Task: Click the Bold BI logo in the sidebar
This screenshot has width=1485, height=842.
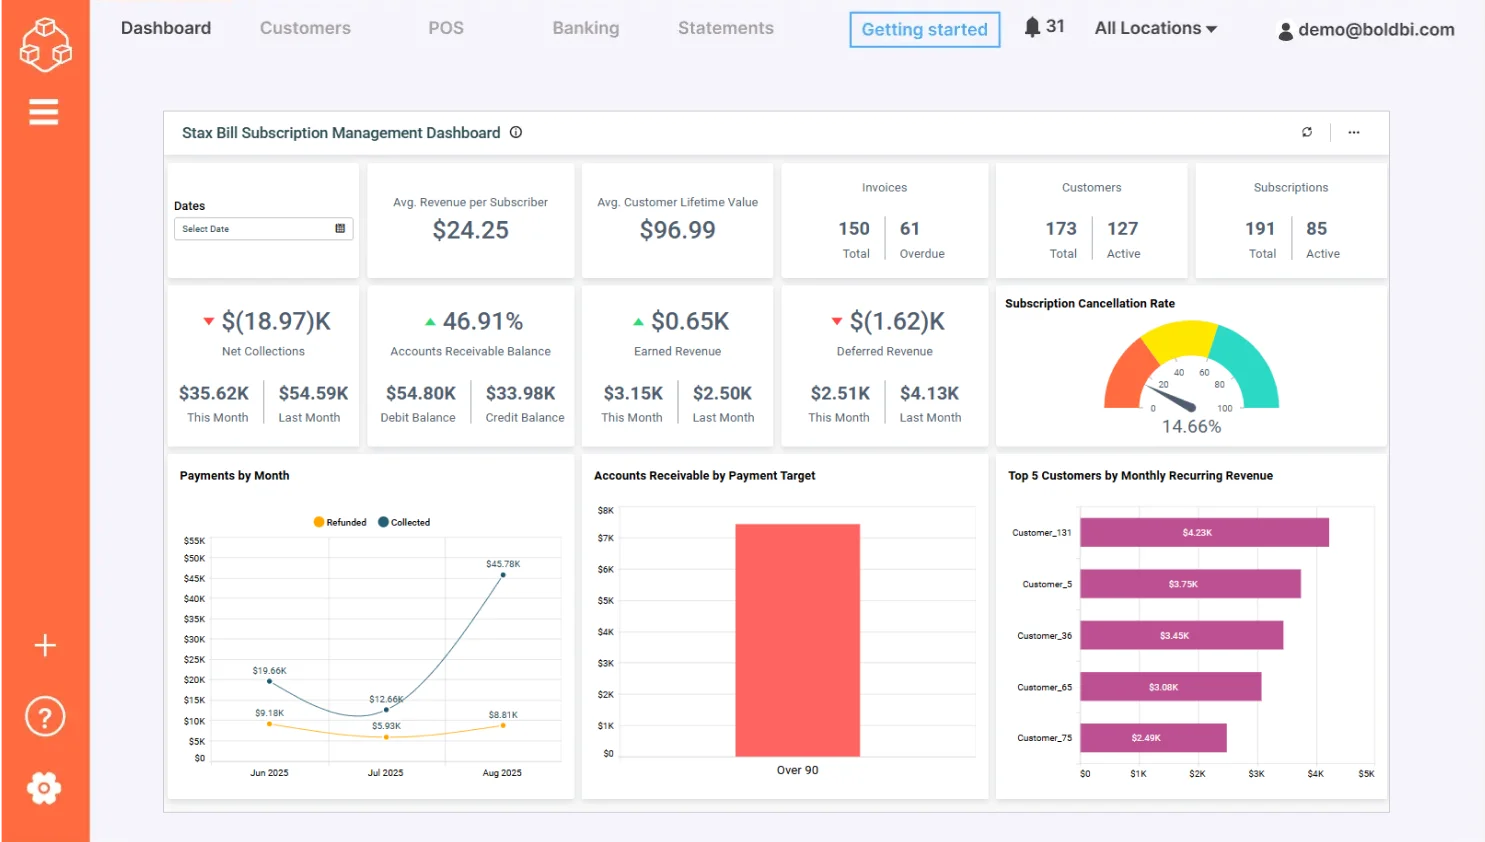Action: click(x=45, y=44)
